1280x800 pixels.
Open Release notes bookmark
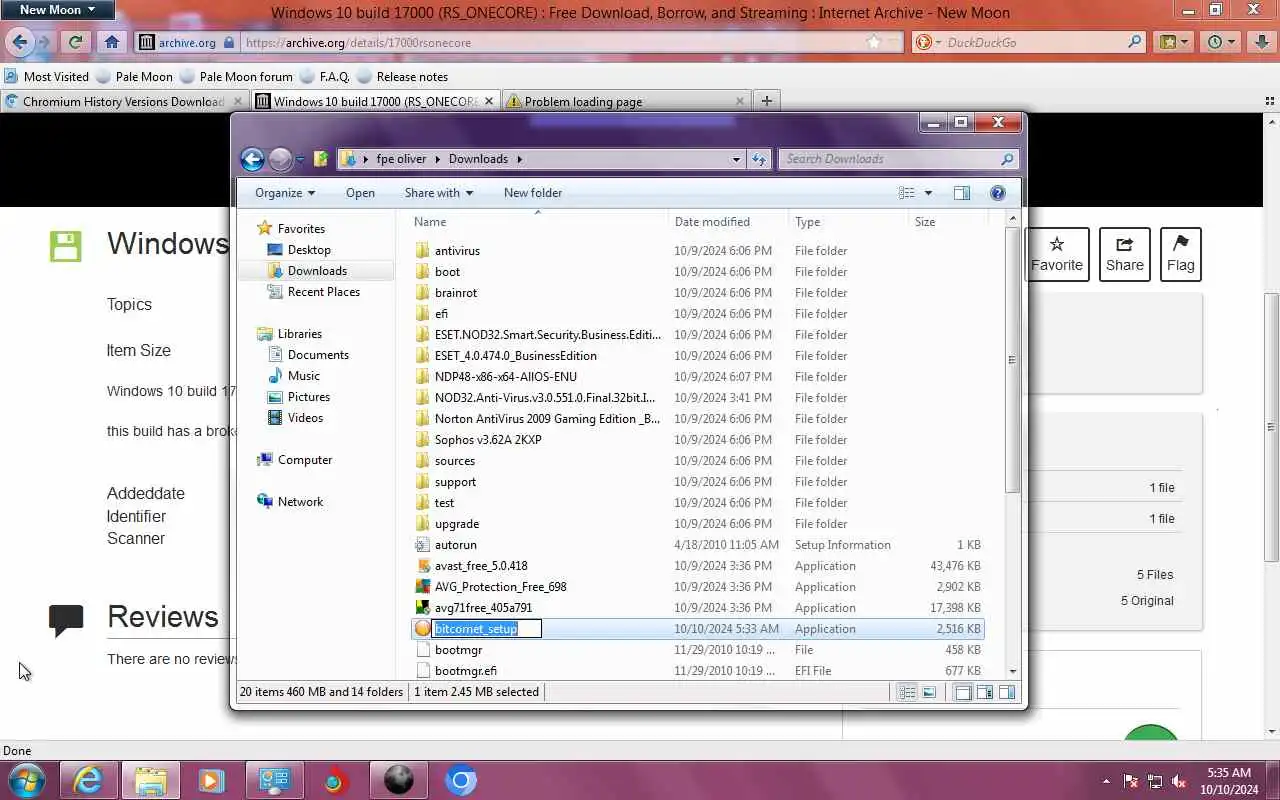[x=403, y=76]
